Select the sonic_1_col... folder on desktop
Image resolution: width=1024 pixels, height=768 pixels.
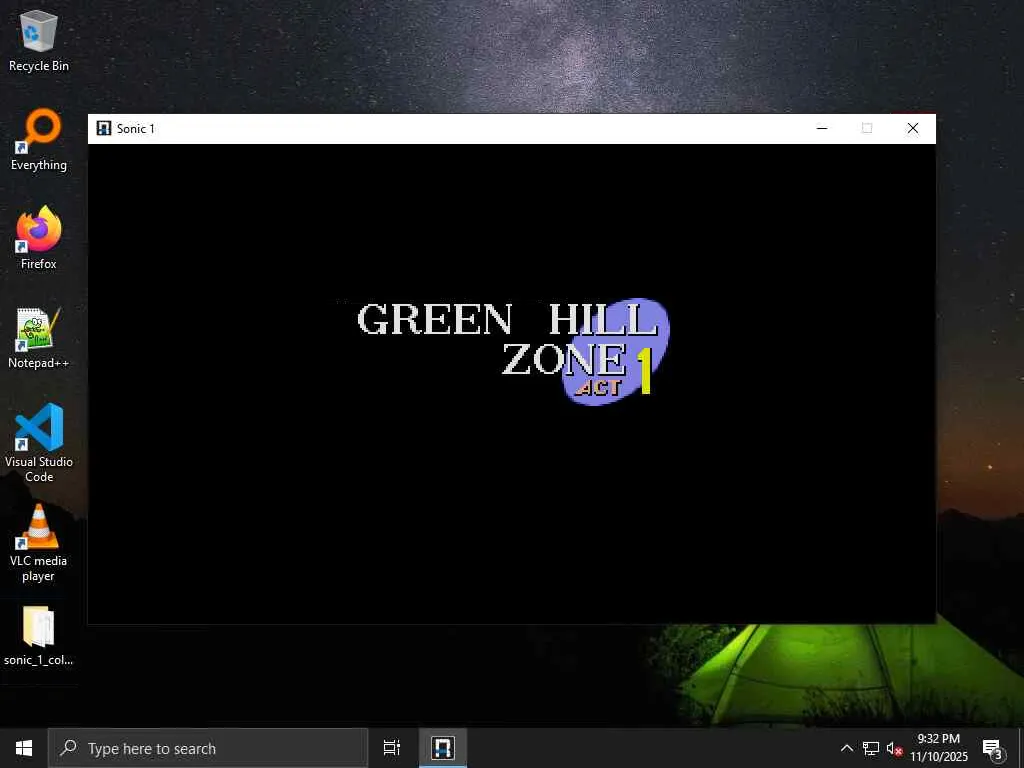pyautogui.click(x=39, y=636)
